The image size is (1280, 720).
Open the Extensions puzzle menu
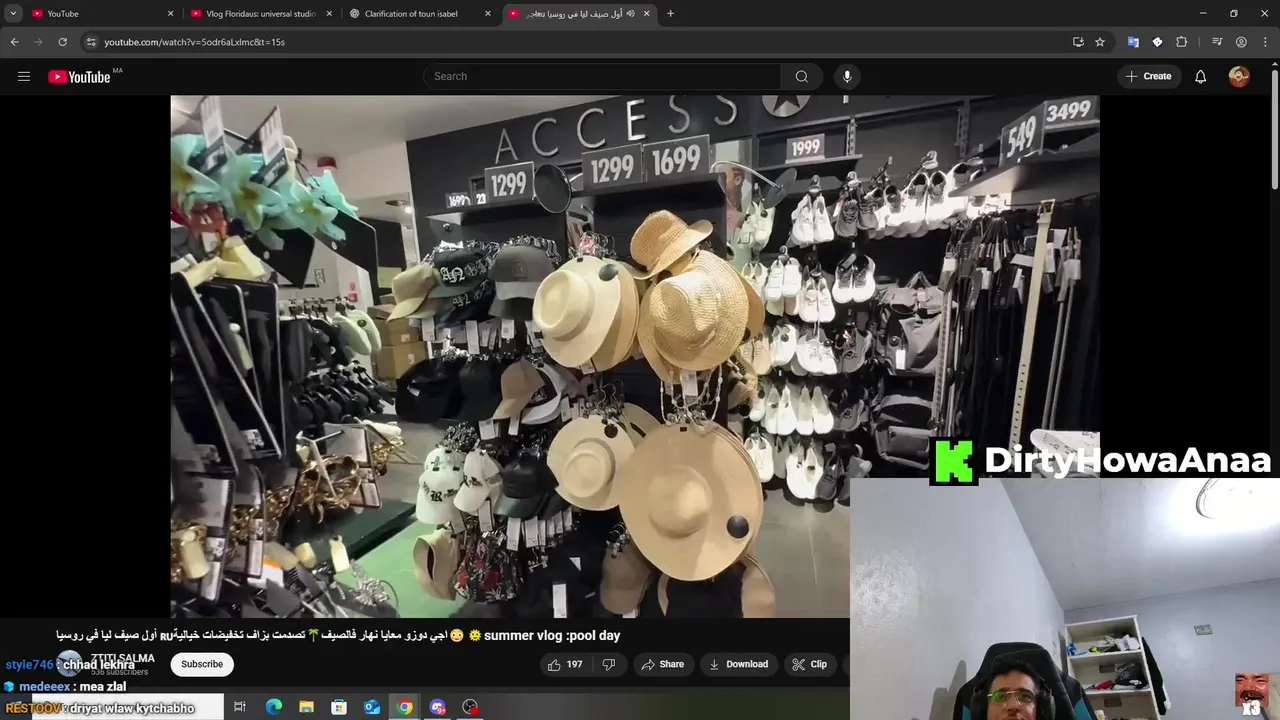coord(1181,42)
